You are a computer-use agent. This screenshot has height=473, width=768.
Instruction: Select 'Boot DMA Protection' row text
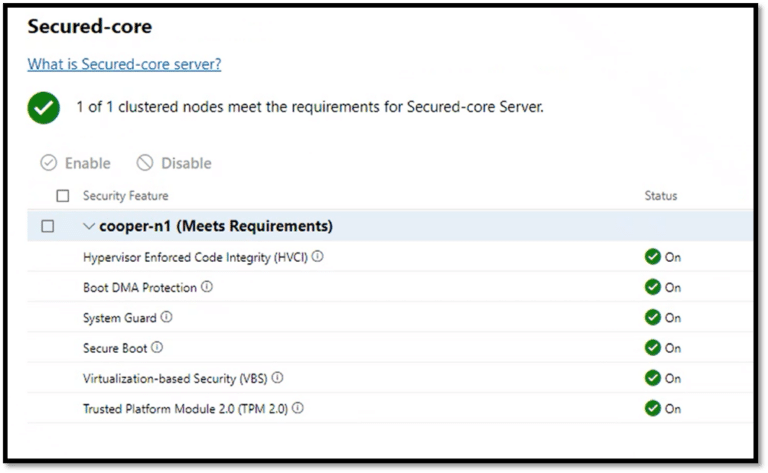pos(140,287)
